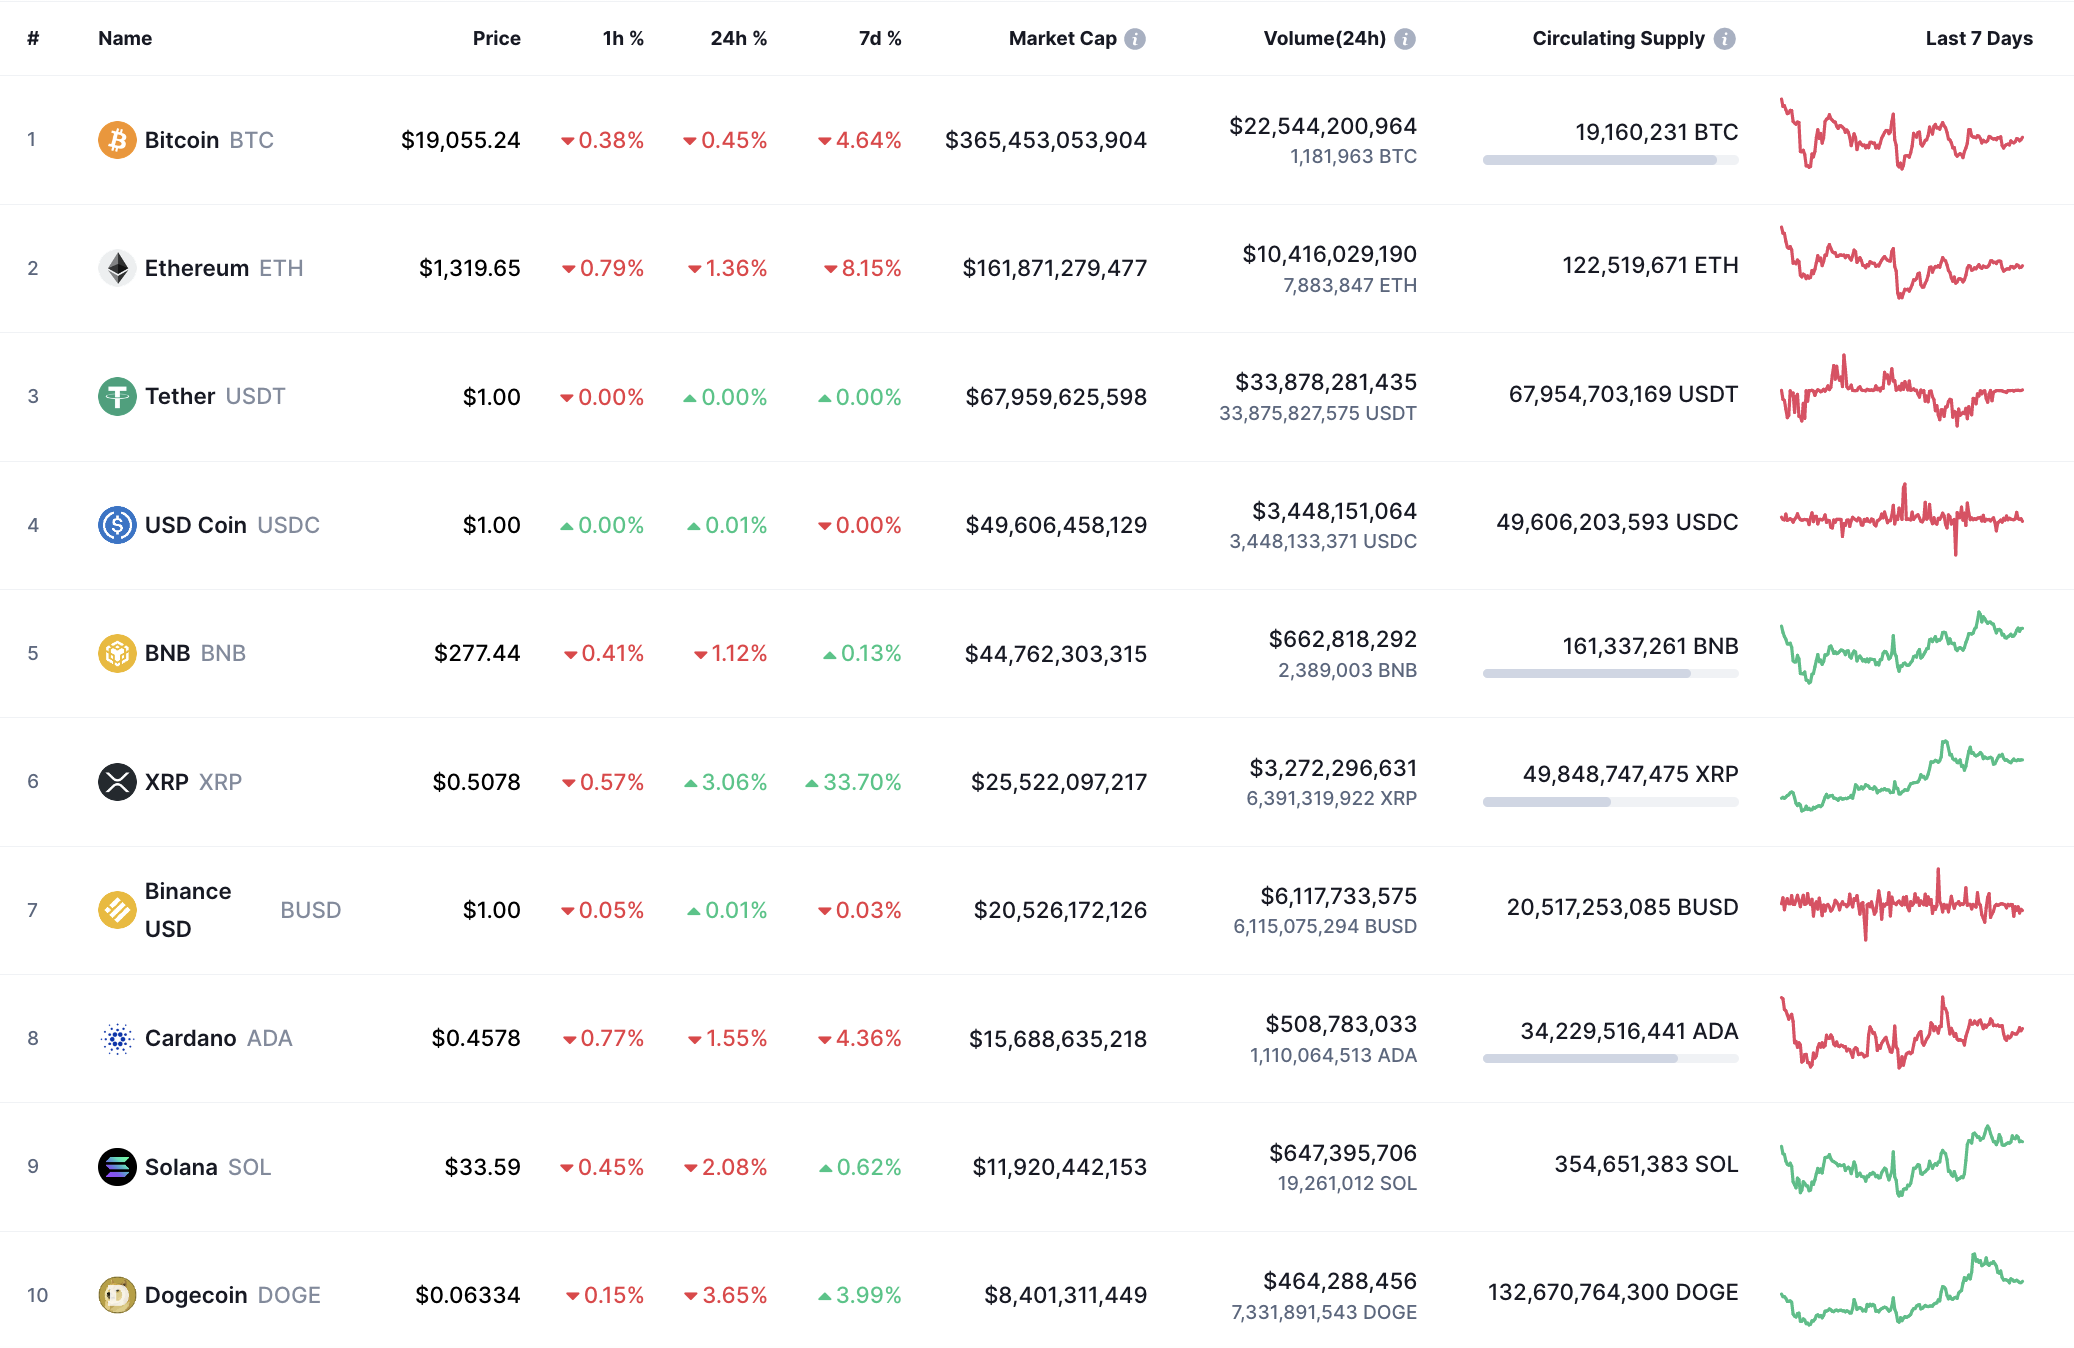Click the Ethereum ETH logo
Image resolution: width=2074 pixels, height=1348 pixels.
pyautogui.click(x=117, y=268)
